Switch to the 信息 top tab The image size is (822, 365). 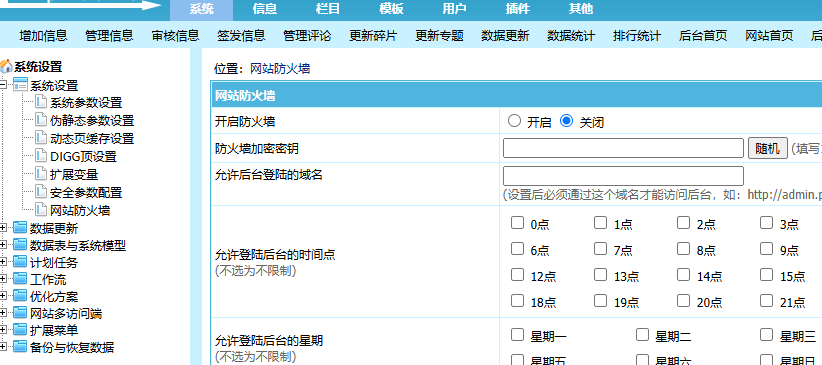point(265,9)
